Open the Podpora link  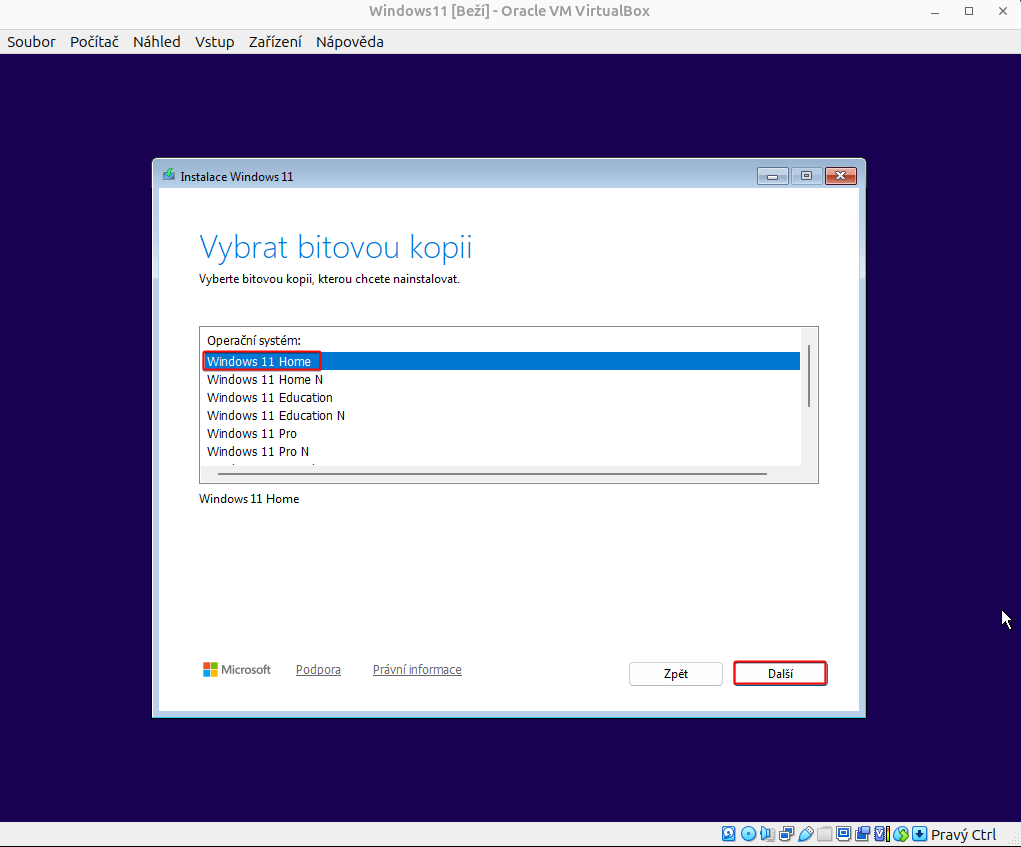[318, 670]
